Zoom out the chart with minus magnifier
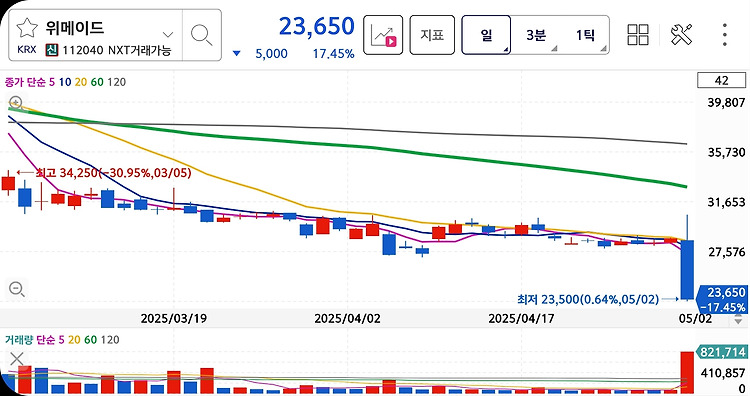Viewport: 750px width, 396px height. 17,289
